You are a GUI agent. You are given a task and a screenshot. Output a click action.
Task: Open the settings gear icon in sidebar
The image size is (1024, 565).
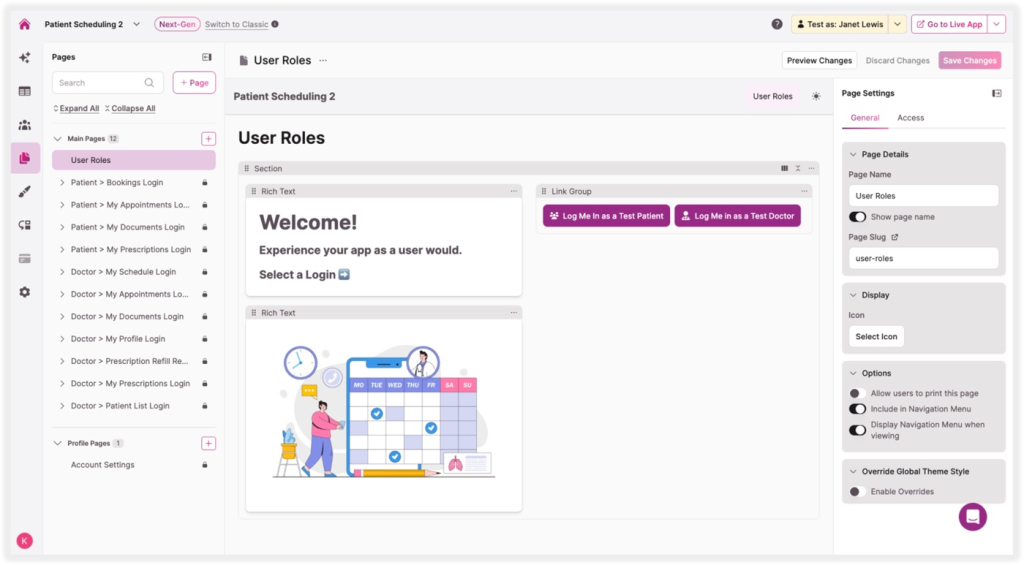click(x=25, y=292)
